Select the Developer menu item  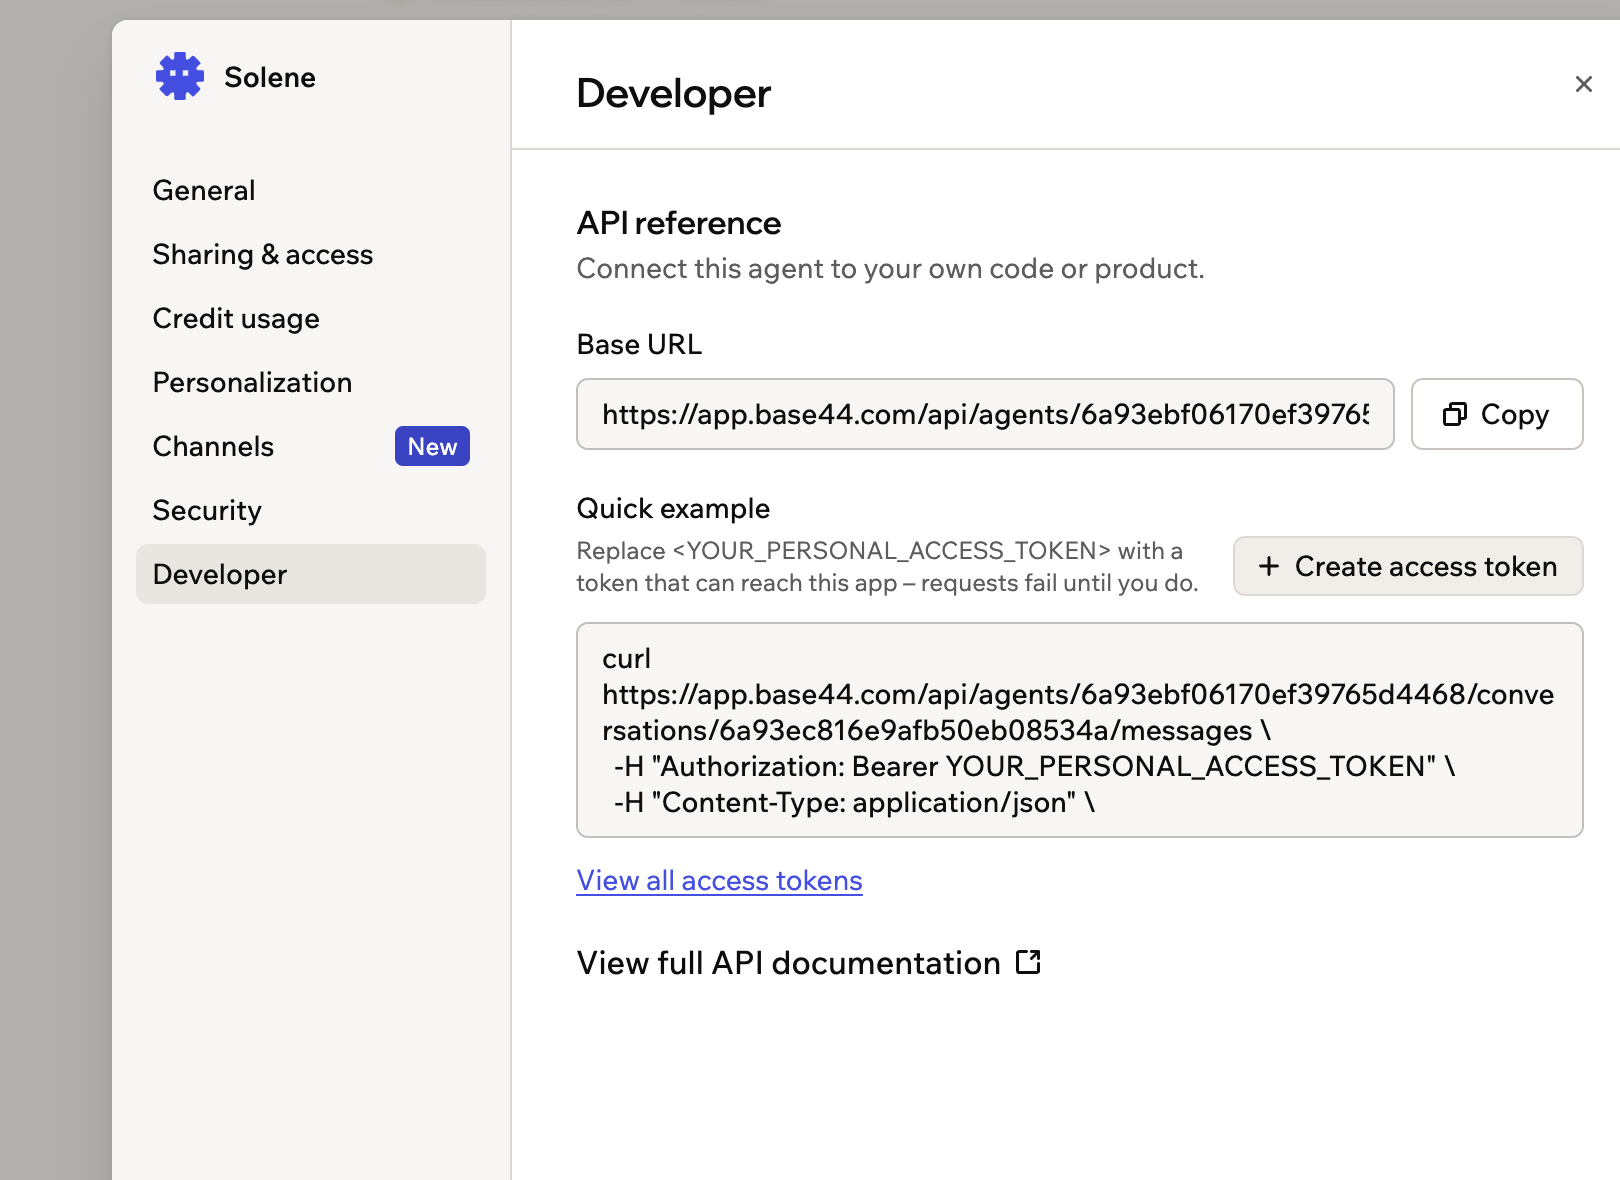(311, 574)
